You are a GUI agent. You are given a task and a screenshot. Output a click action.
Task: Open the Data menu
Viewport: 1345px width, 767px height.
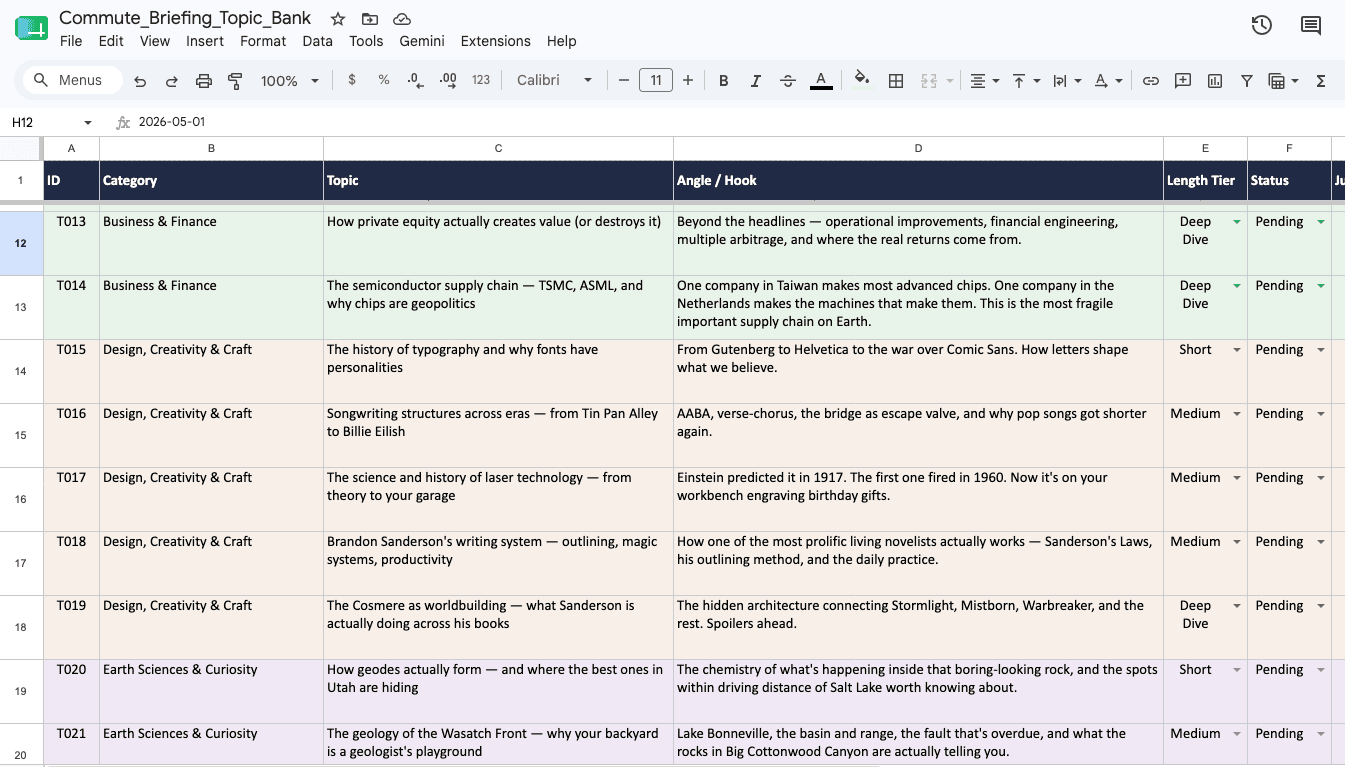[317, 41]
